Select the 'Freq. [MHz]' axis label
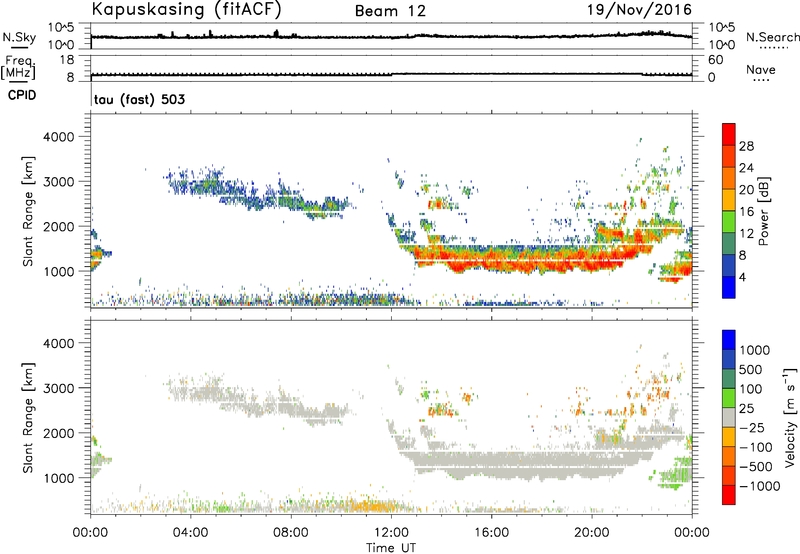This screenshot has height=554, width=800. 18,67
